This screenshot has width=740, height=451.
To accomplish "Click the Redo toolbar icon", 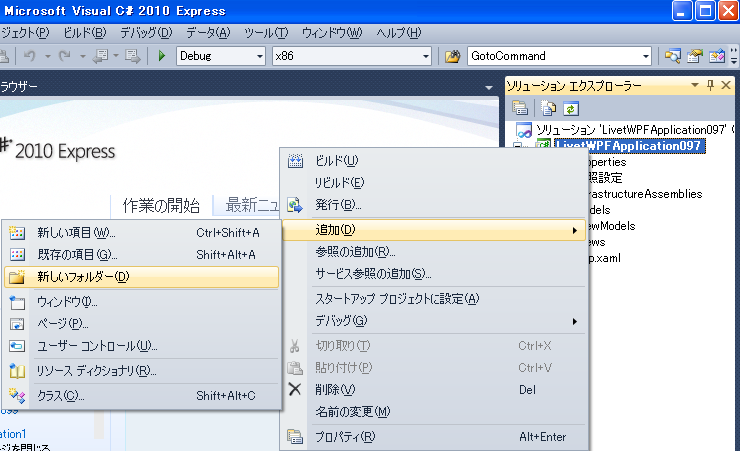I will [65, 56].
